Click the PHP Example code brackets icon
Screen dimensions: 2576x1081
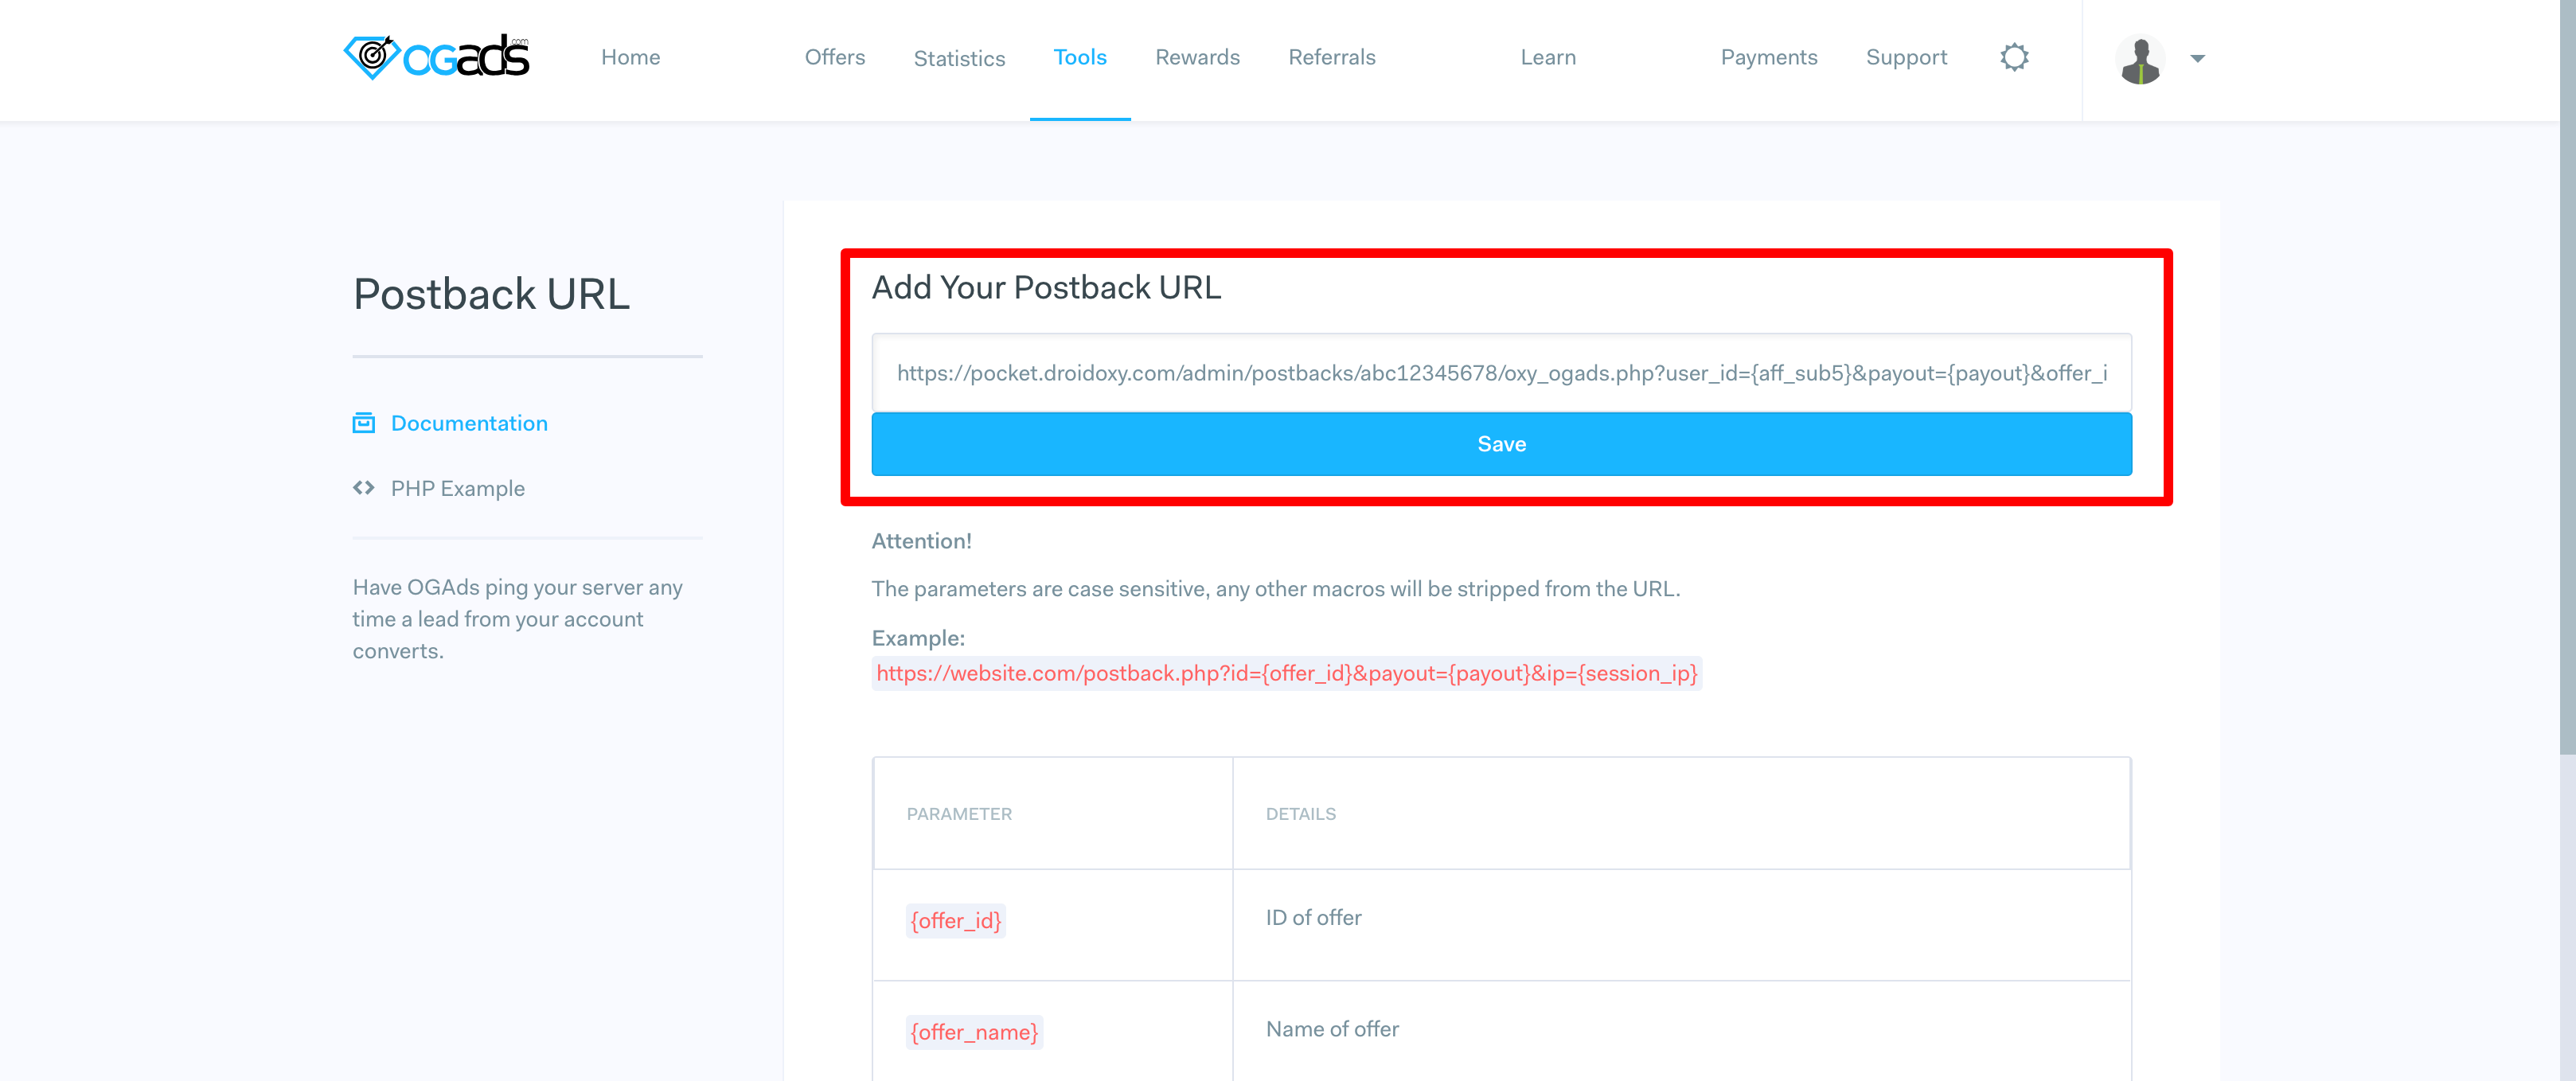point(364,488)
